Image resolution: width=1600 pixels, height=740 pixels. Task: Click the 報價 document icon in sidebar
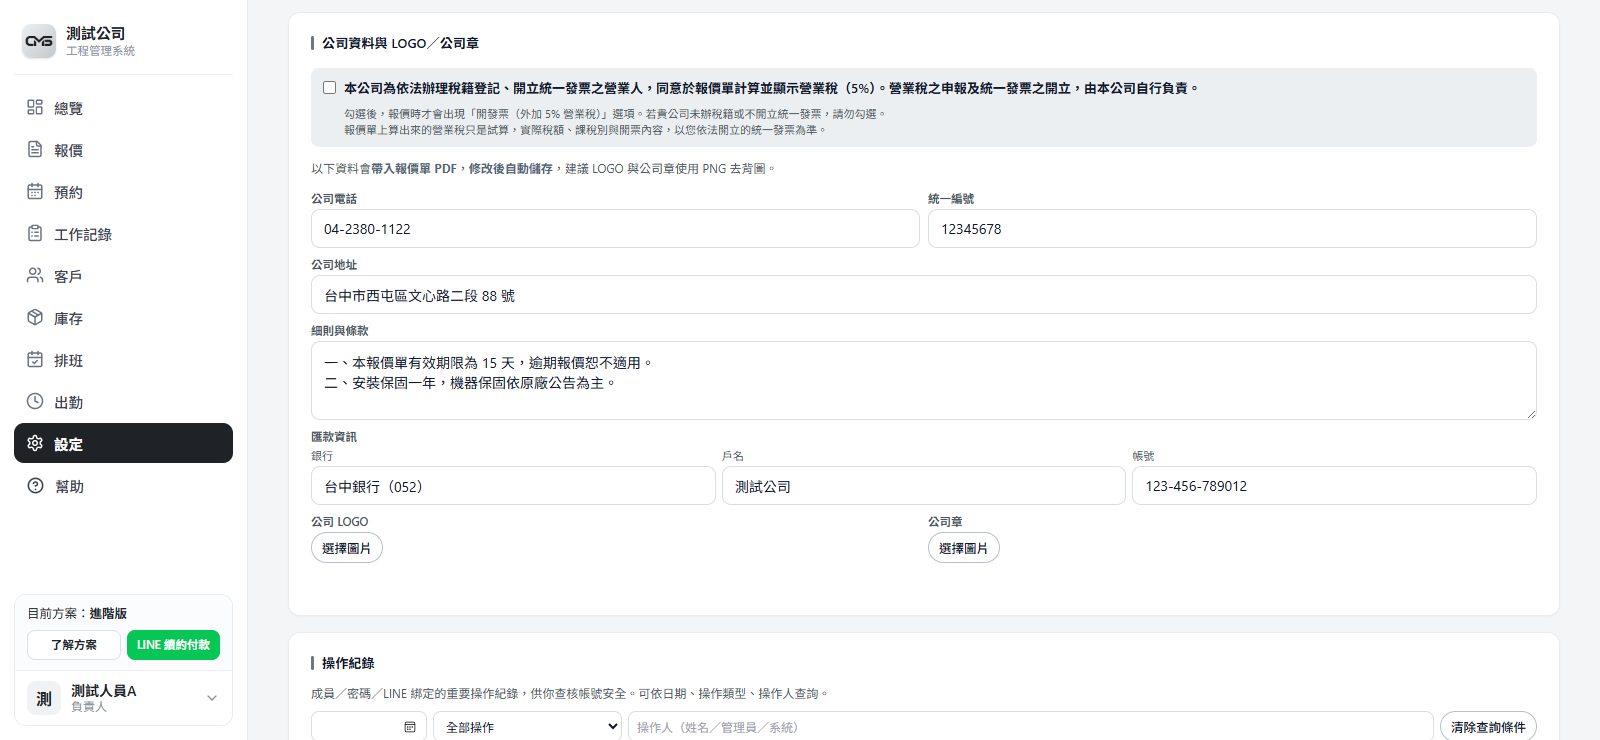pos(35,149)
